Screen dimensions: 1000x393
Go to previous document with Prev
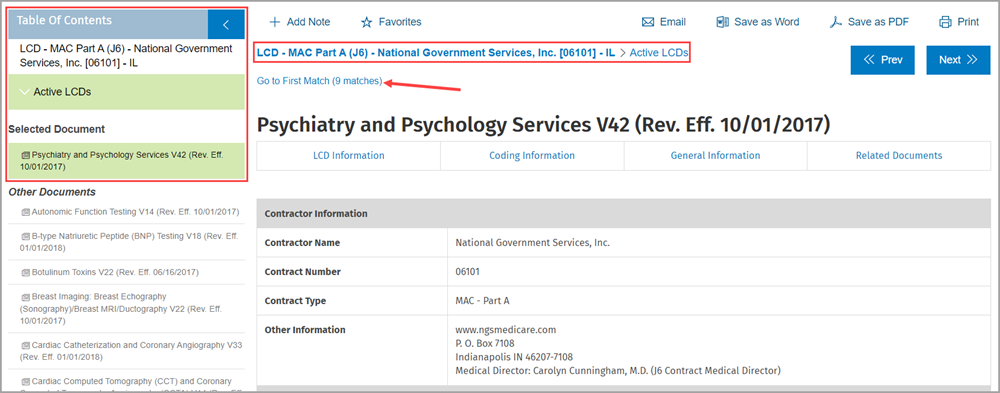pos(883,60)
